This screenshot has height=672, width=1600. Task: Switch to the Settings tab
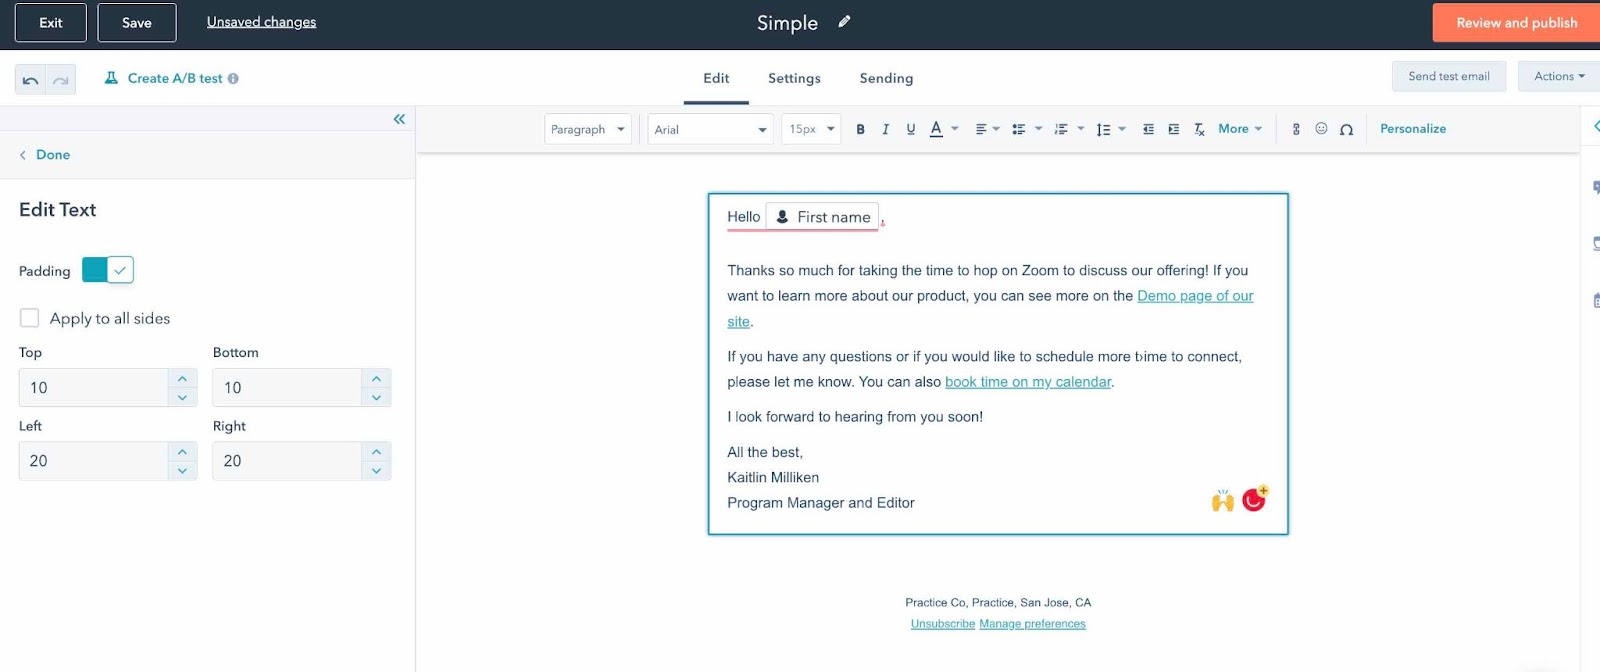794,78
